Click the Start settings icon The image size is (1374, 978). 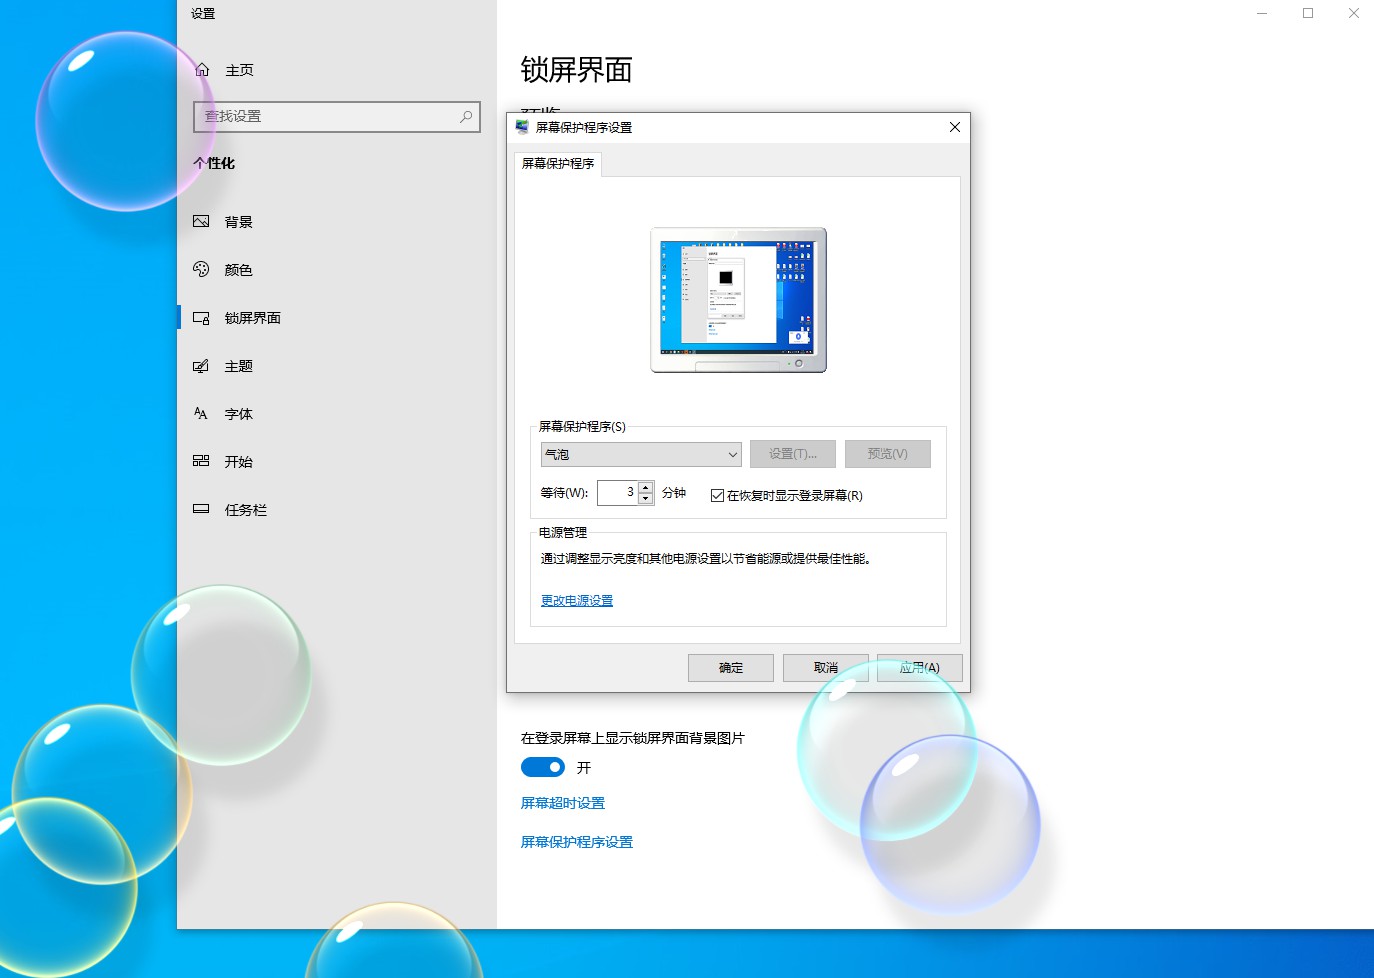pyautogui.click(x=200, y=461)
